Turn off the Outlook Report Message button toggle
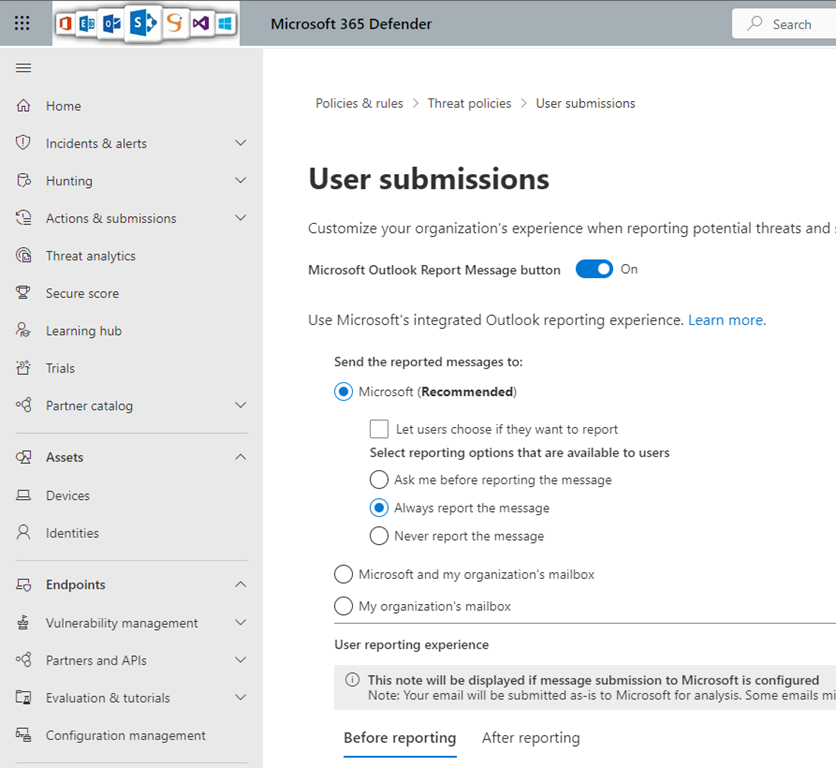The height and width of the screenshot is (768, 836). [594, 269]
